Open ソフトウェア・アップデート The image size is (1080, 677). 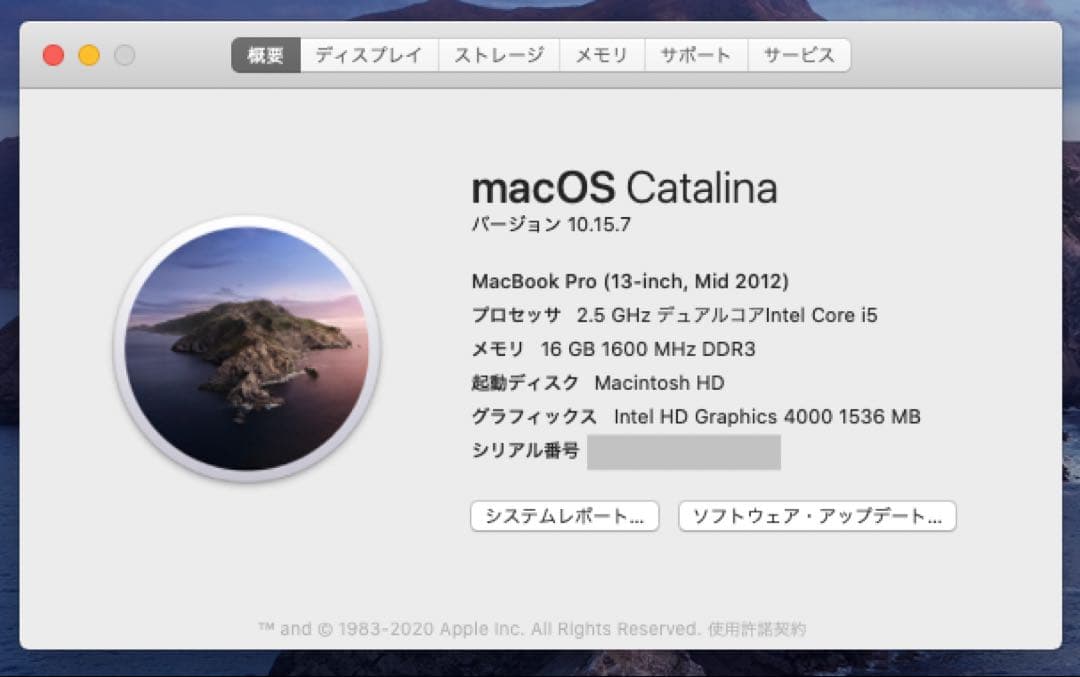(816, 516)
